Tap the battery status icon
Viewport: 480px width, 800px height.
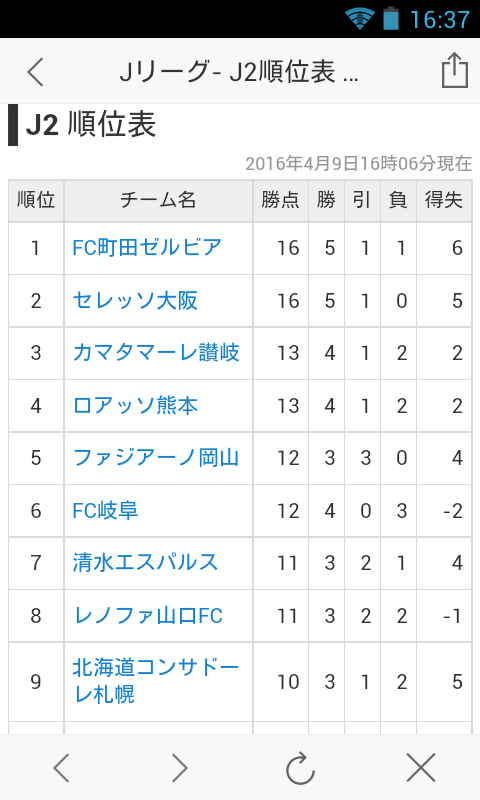391,18
